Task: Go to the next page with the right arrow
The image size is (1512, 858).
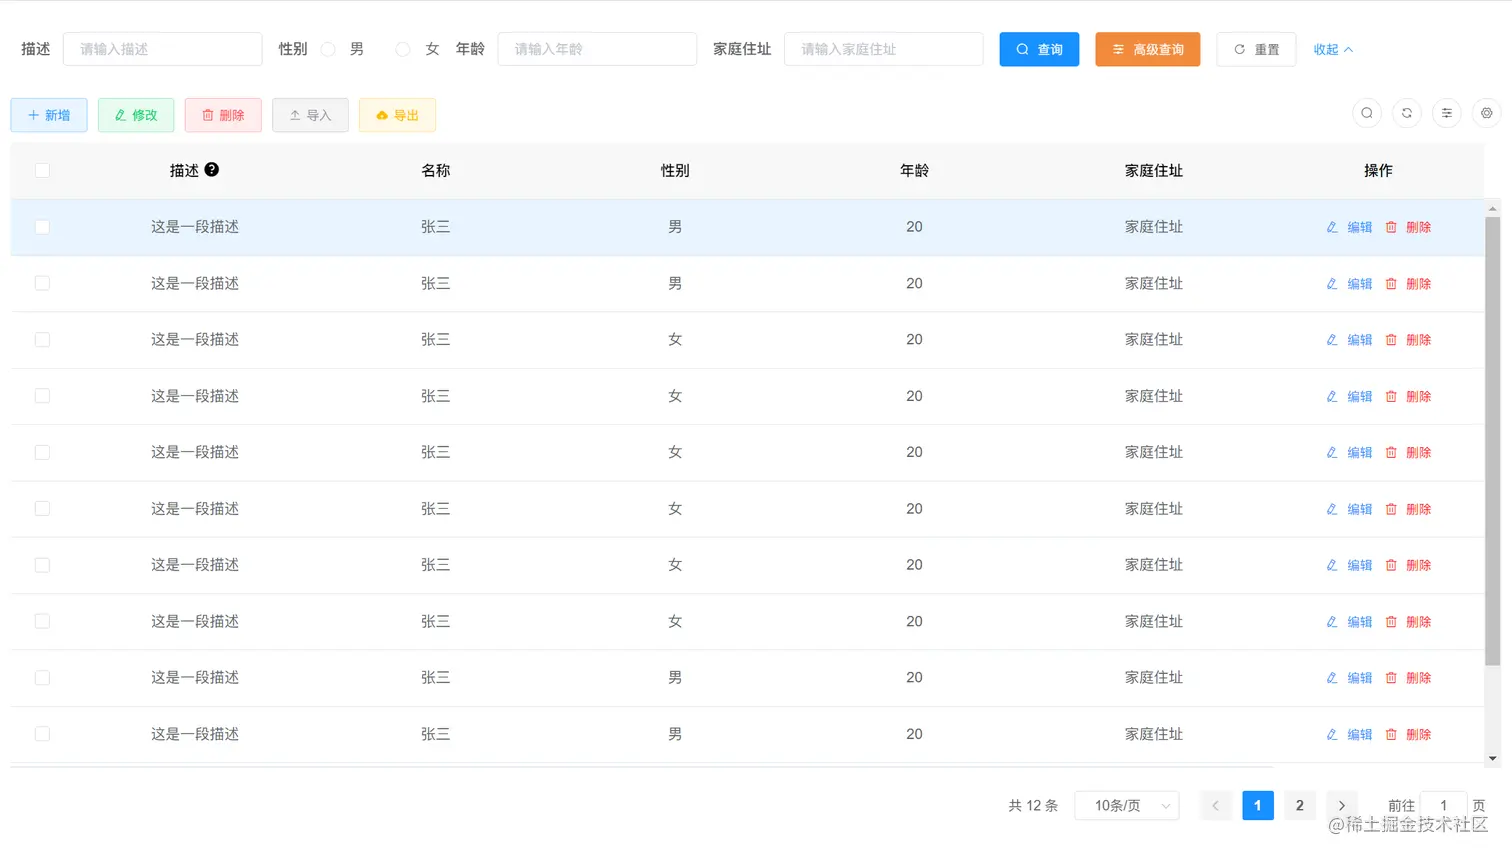Action: point(1342,805)
